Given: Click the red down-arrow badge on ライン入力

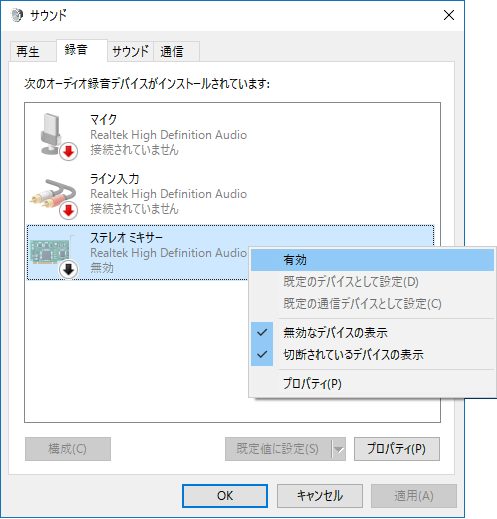Looking at the screenshot, I should [69, 211].
